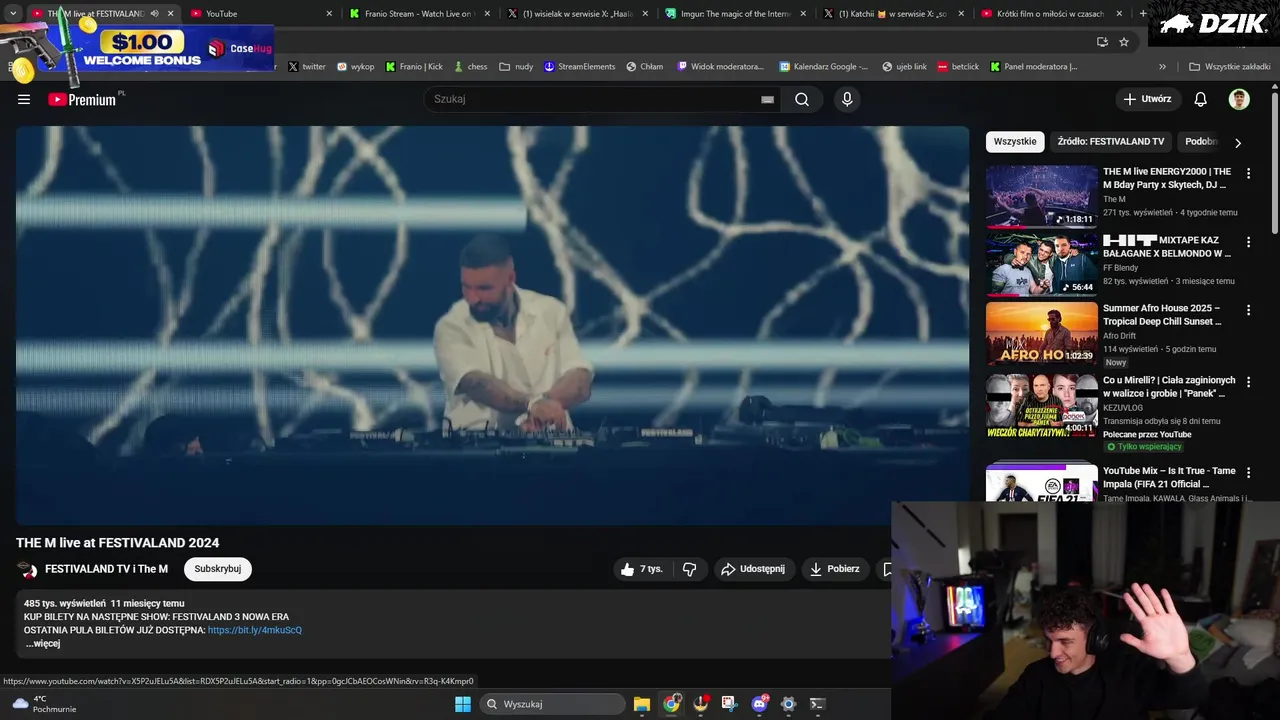Click the magnifier search button
This screenshot has width=1280, height=720.
pos(802,99)
